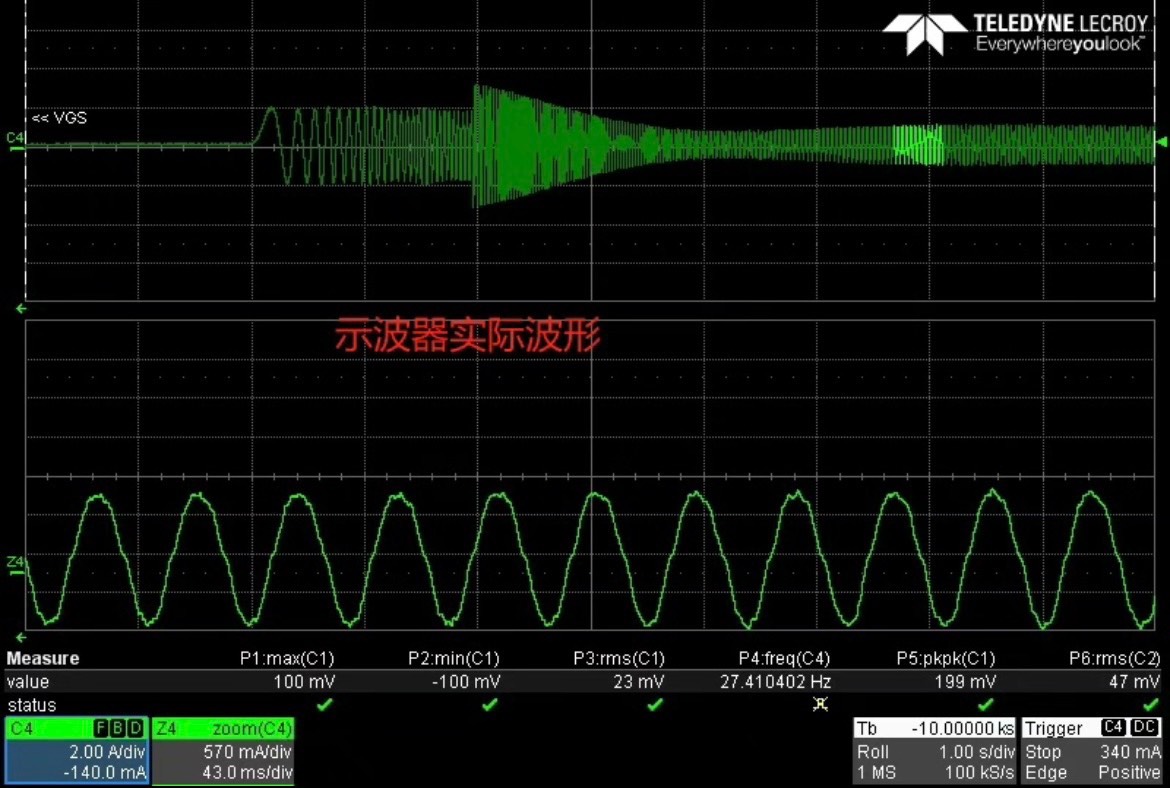Click the -10.00000 ks delay value

pos(963,728)
